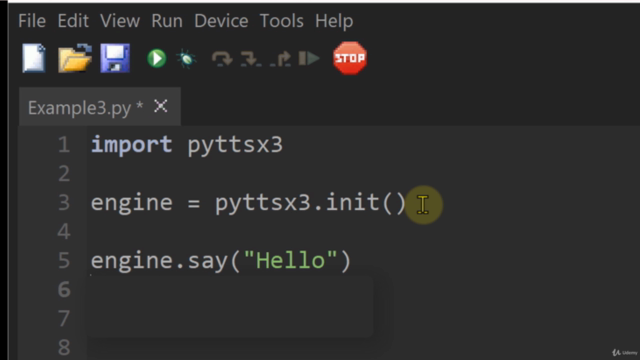Click the import keyword on line 1
The width and height of the screenshot is (640, 360).
click(x=131, y=145)
